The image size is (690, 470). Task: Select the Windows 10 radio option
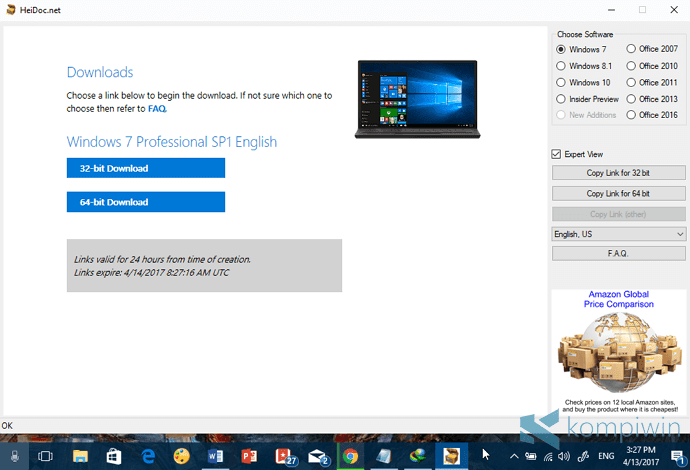click(x=561, y=83)
